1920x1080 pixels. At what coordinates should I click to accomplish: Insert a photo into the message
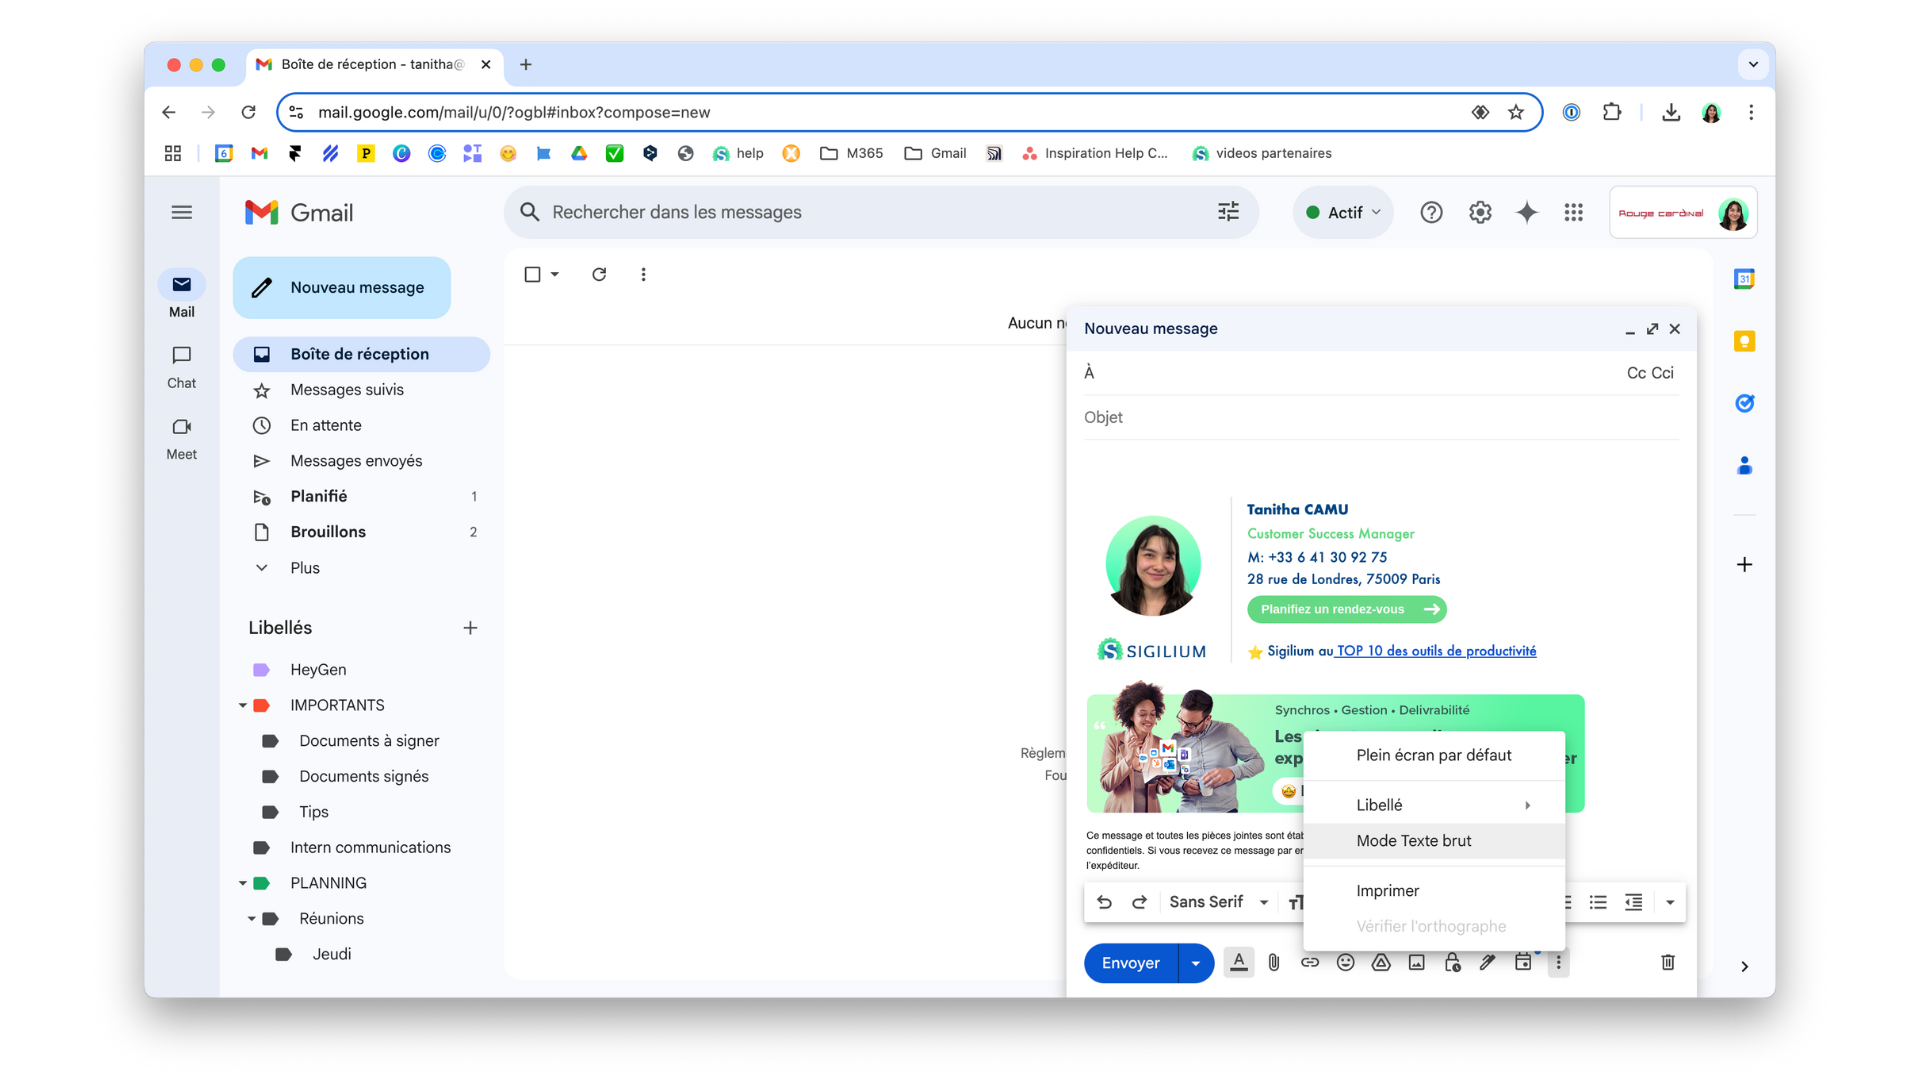(1416, 962)
